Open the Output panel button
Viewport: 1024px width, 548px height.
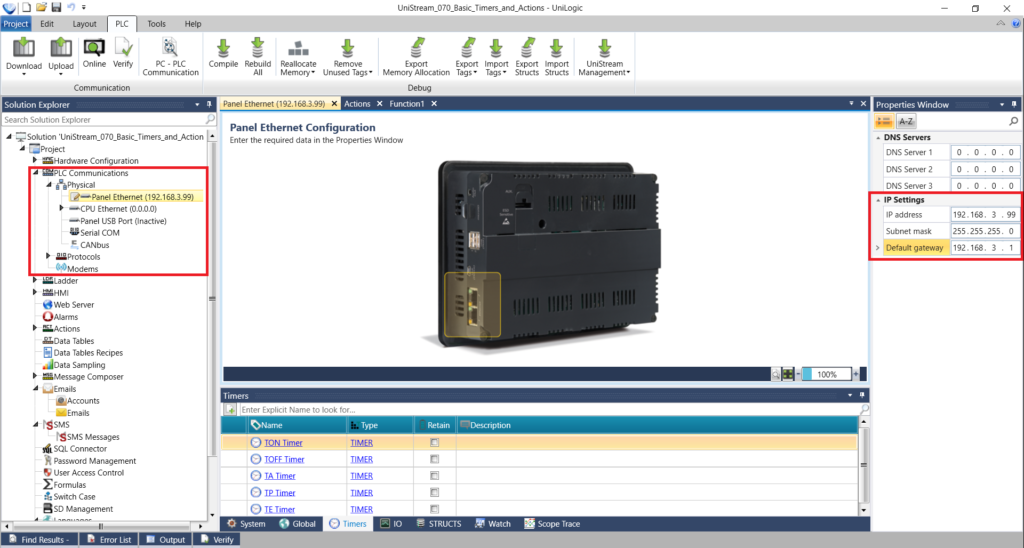click(x=166, y=540)
